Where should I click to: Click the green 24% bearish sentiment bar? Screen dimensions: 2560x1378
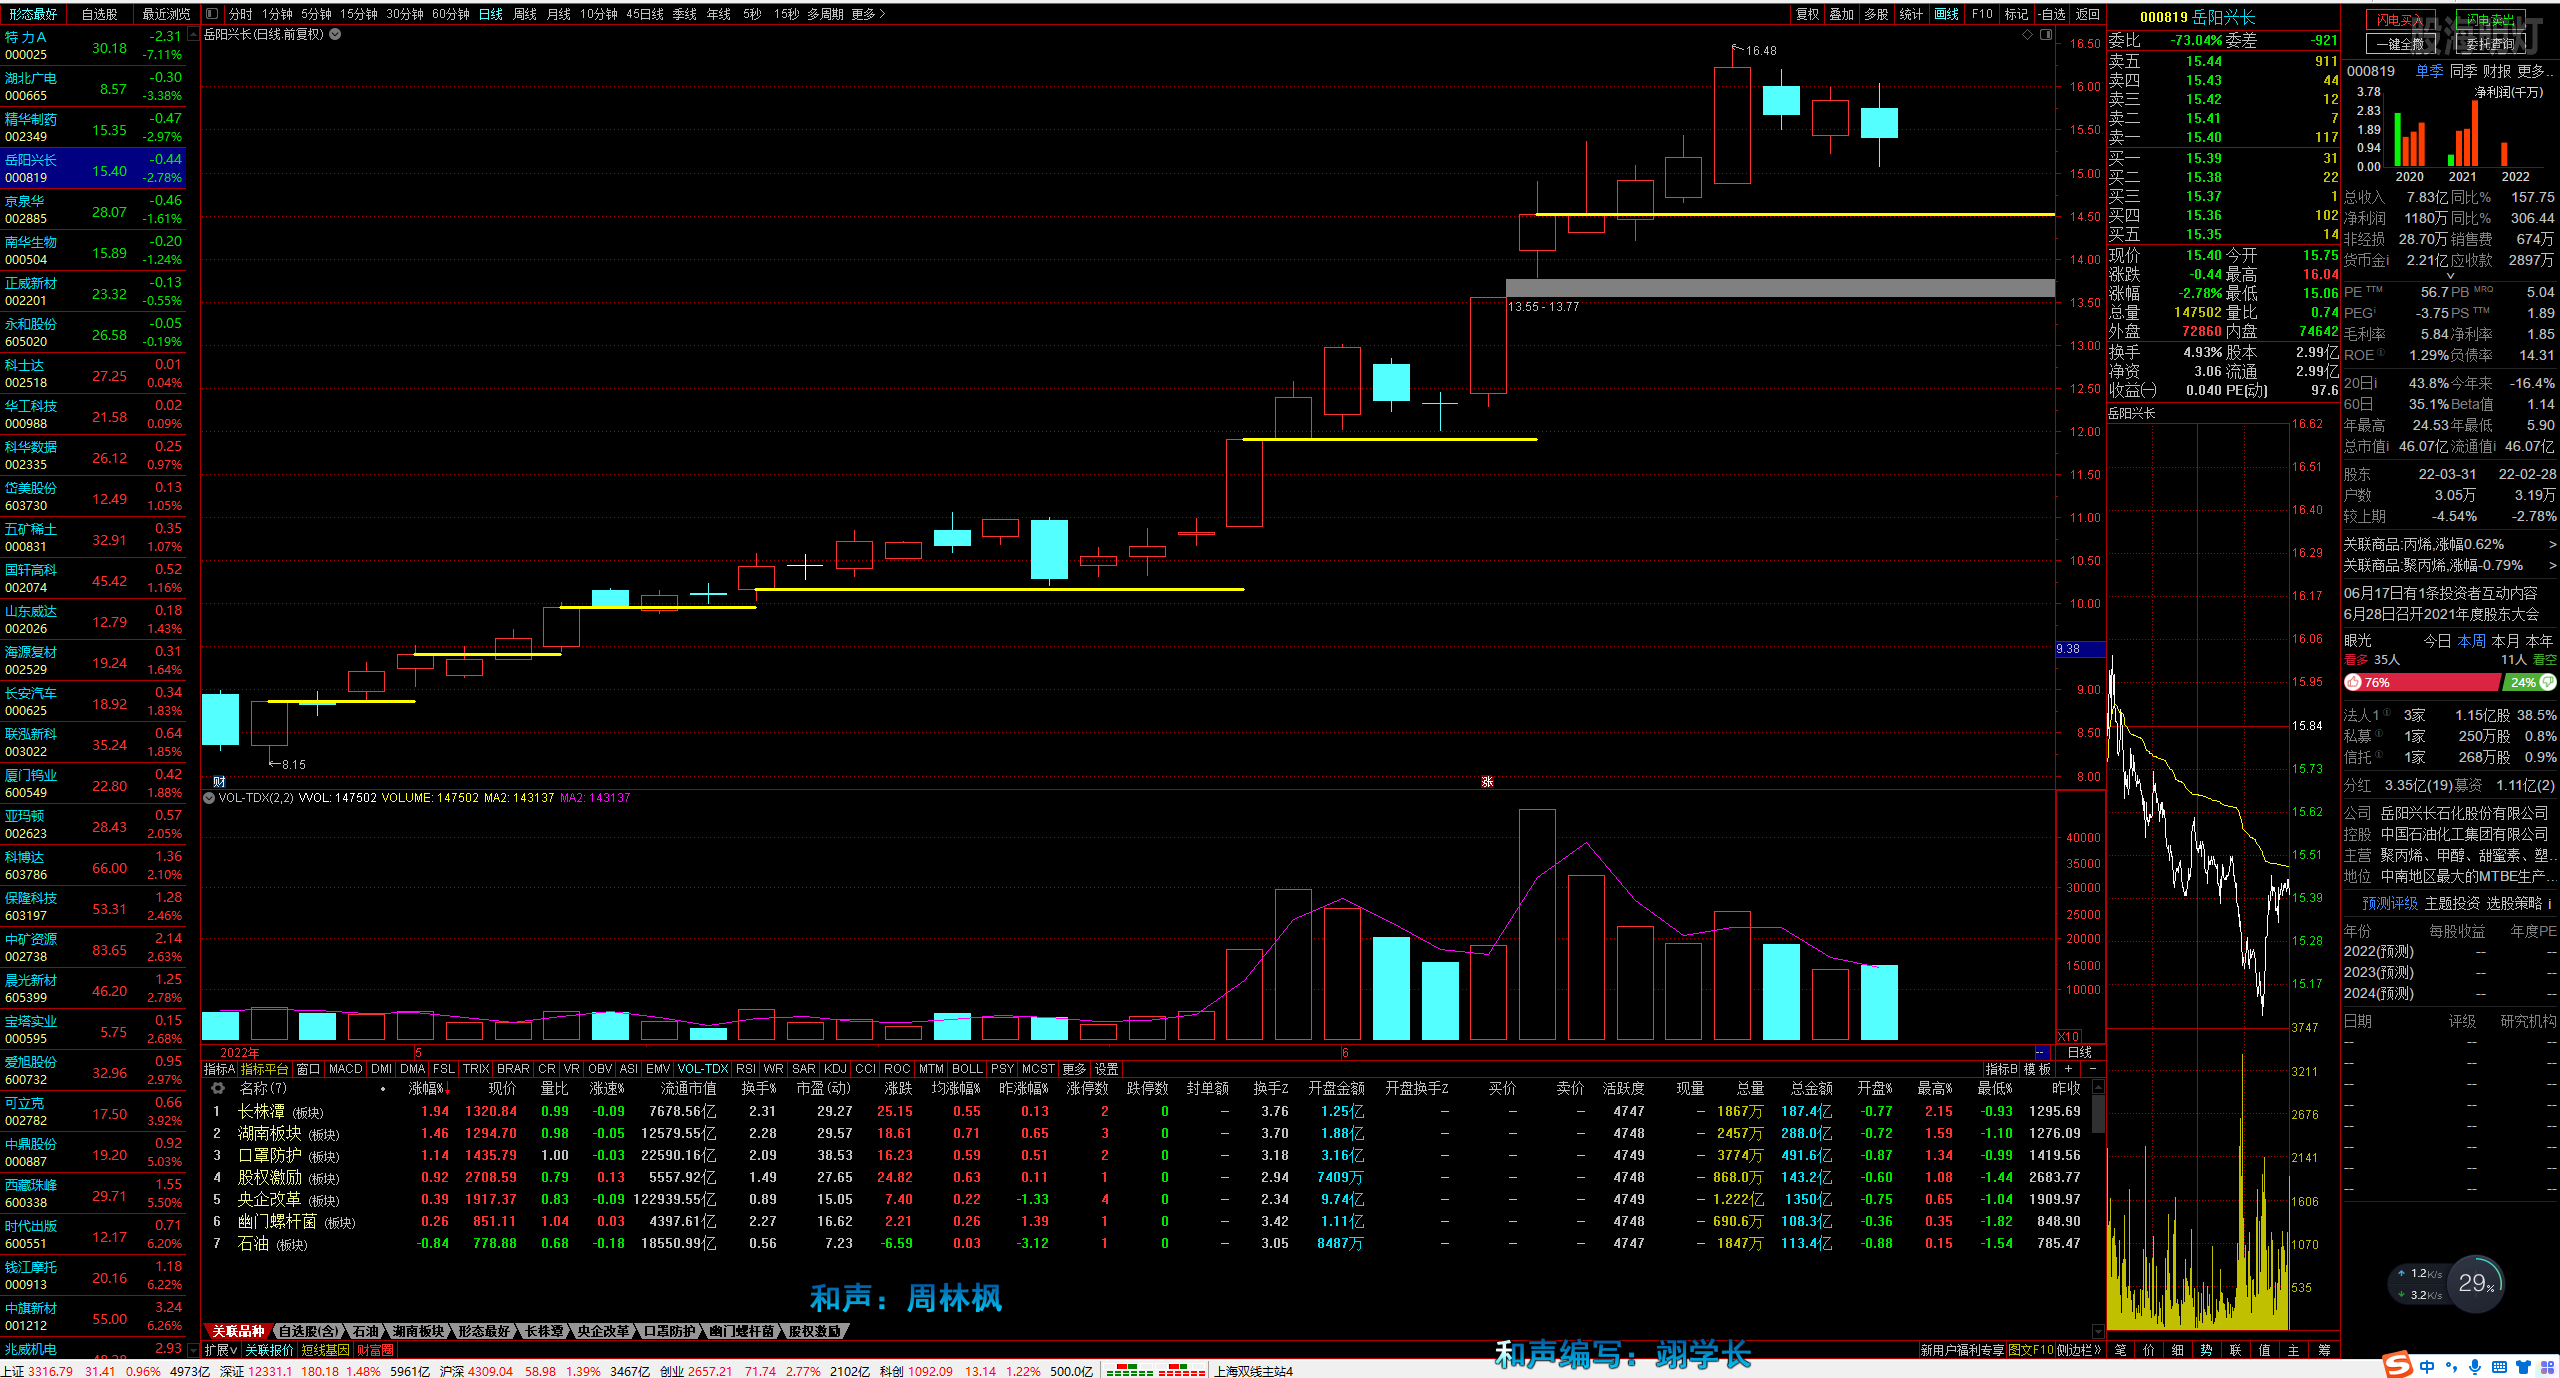pos(2529,683)
